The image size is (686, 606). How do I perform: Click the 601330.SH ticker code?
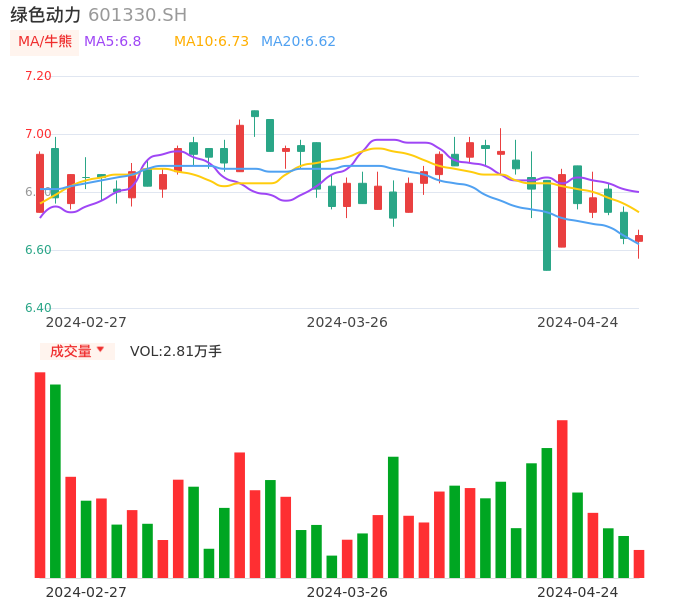coord(137,15)
